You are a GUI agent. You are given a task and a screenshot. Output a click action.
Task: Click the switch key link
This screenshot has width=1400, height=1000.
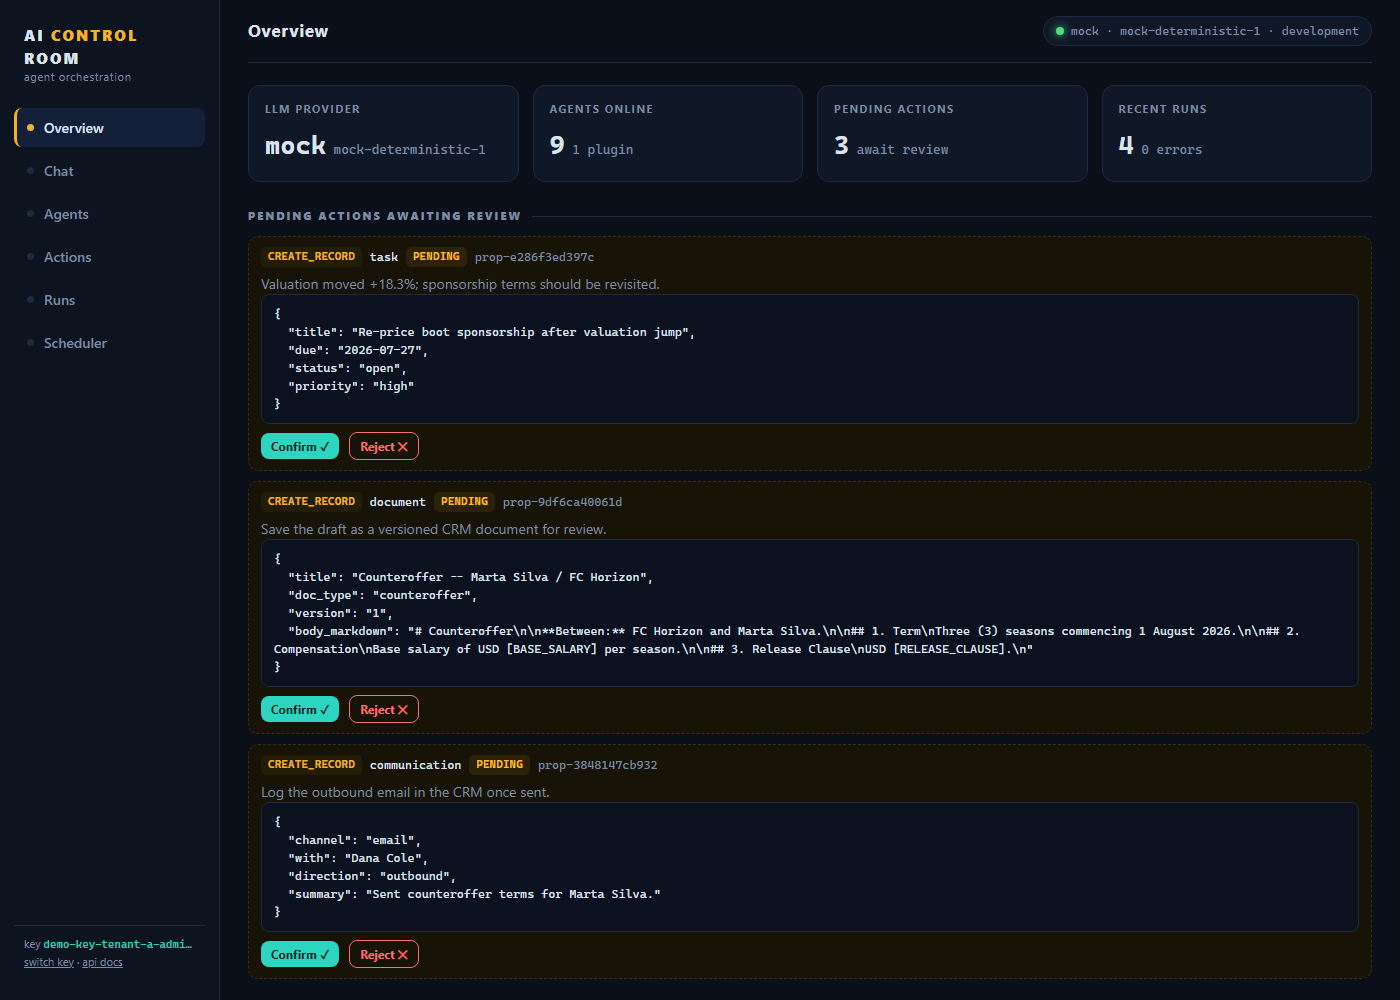point(49,963)
